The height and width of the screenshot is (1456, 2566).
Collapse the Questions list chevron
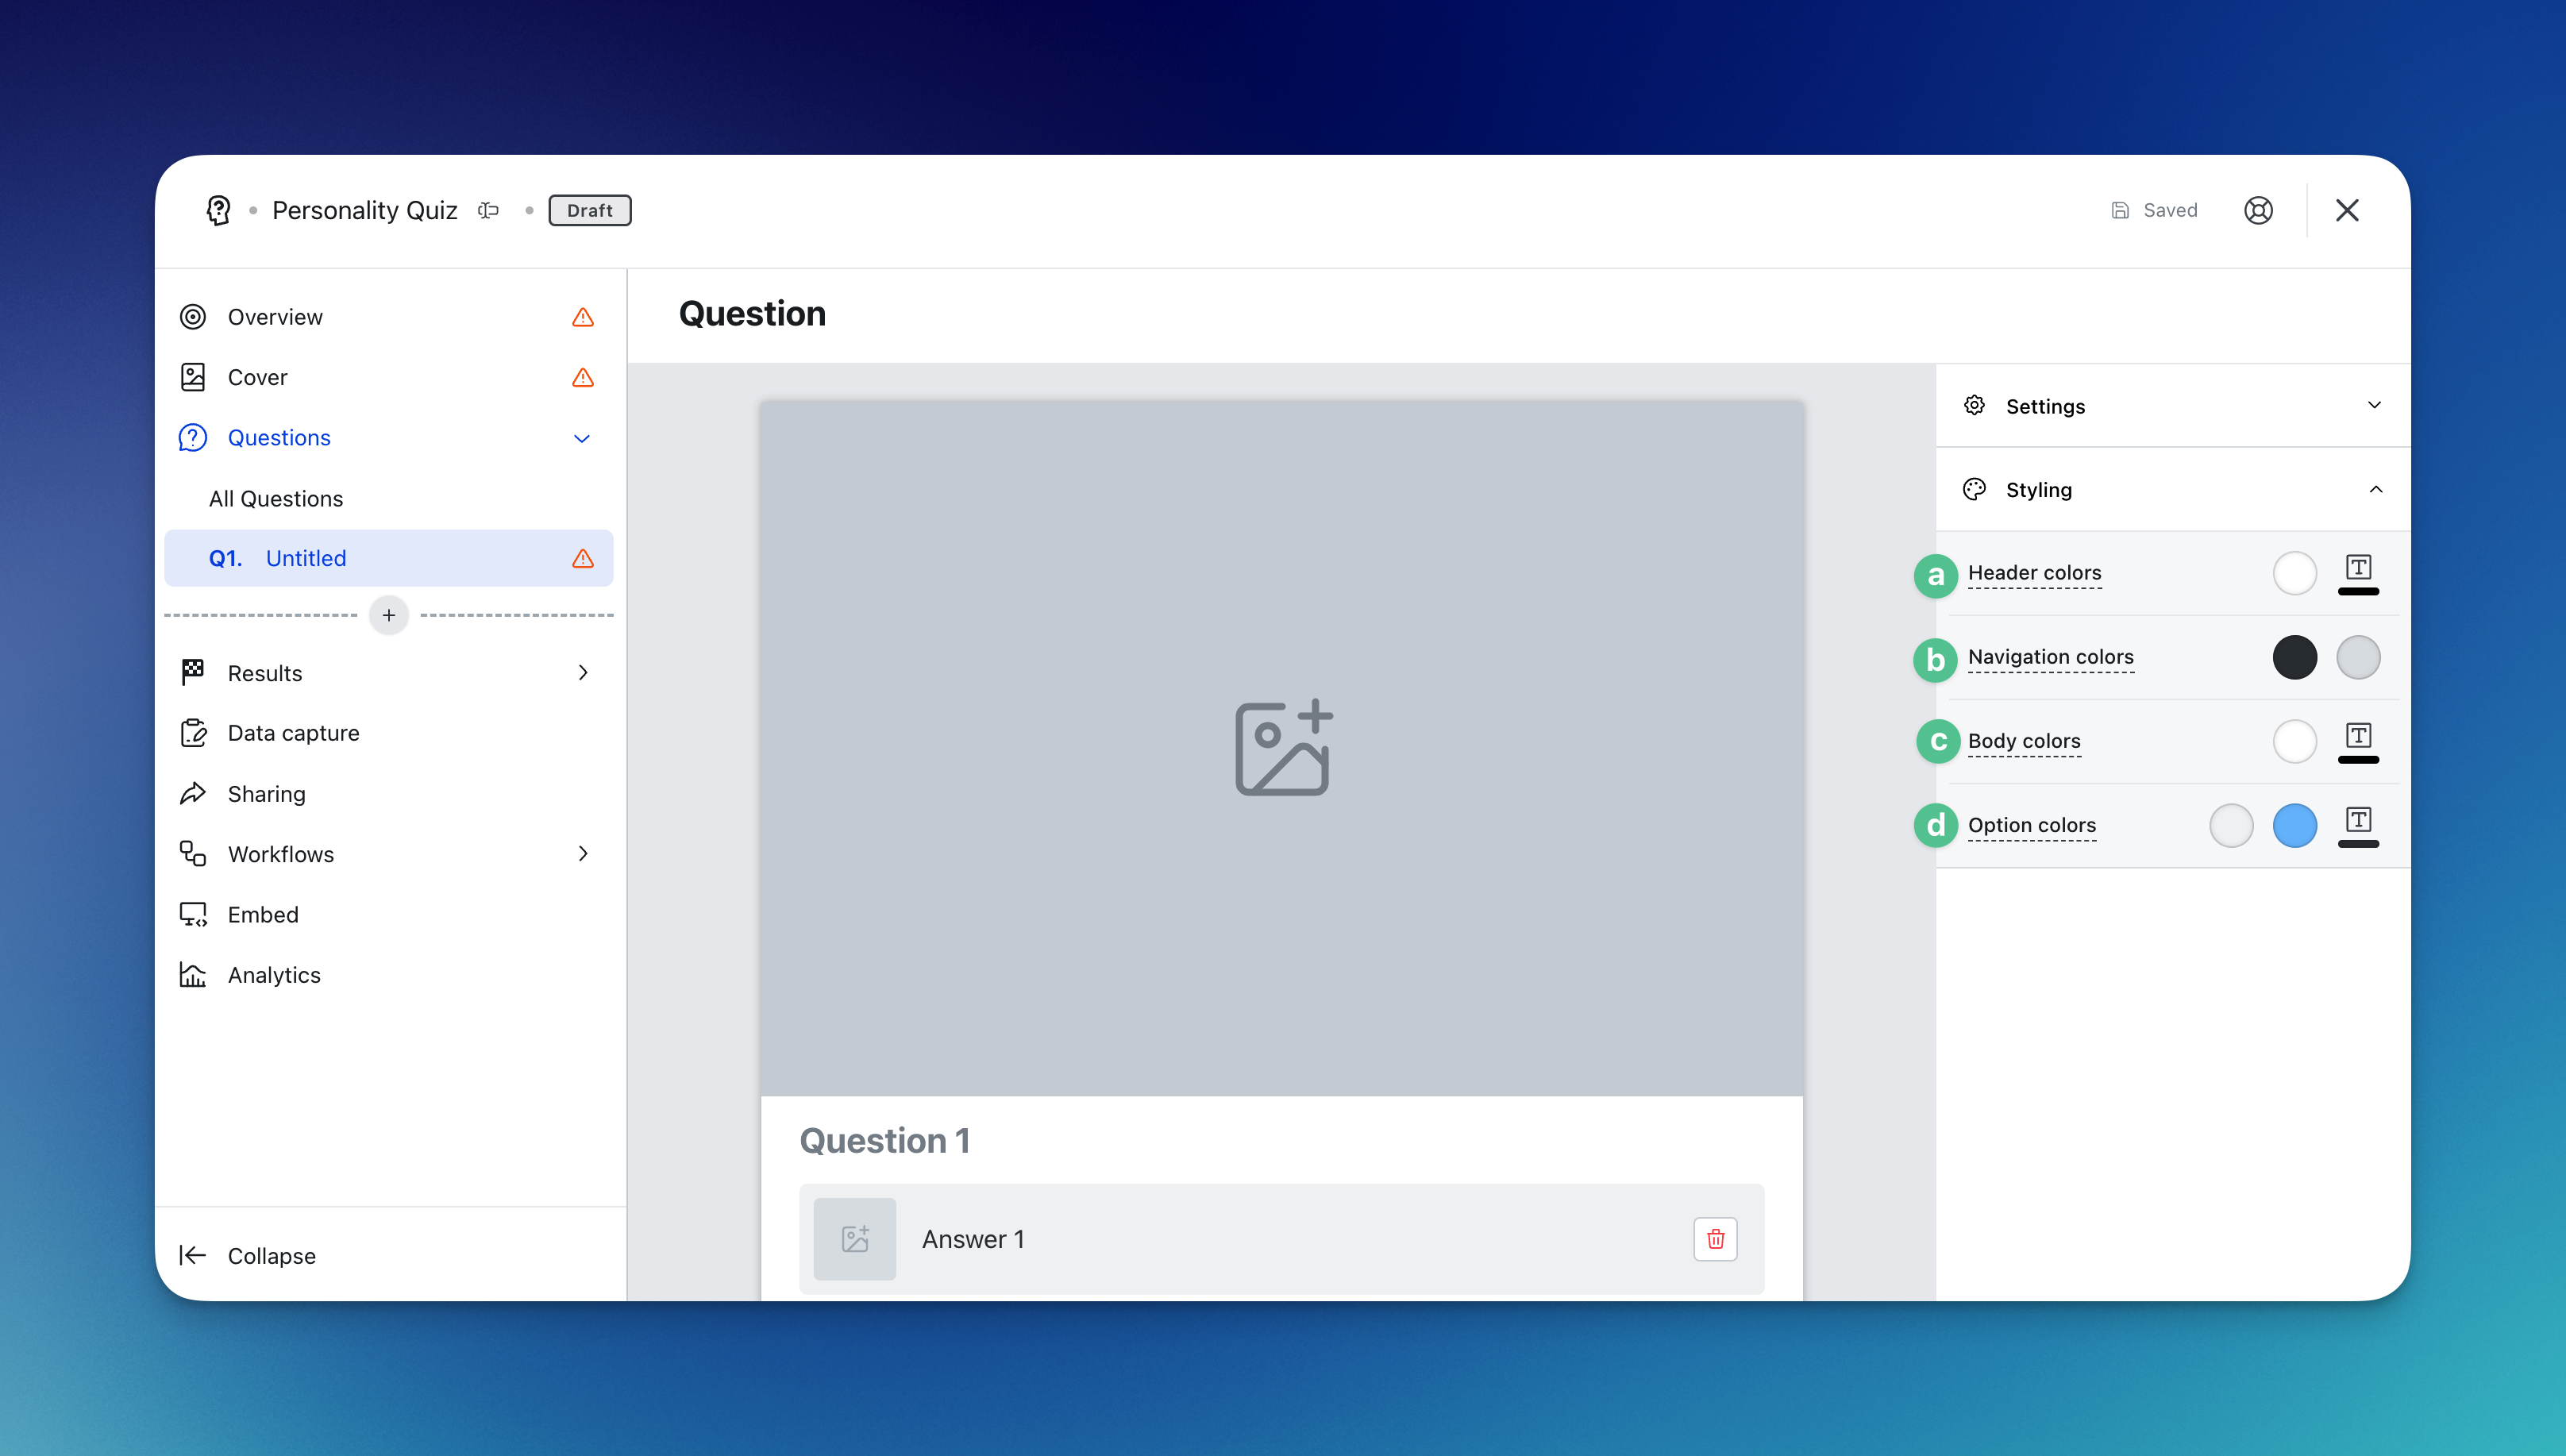(x=582, y=438)
